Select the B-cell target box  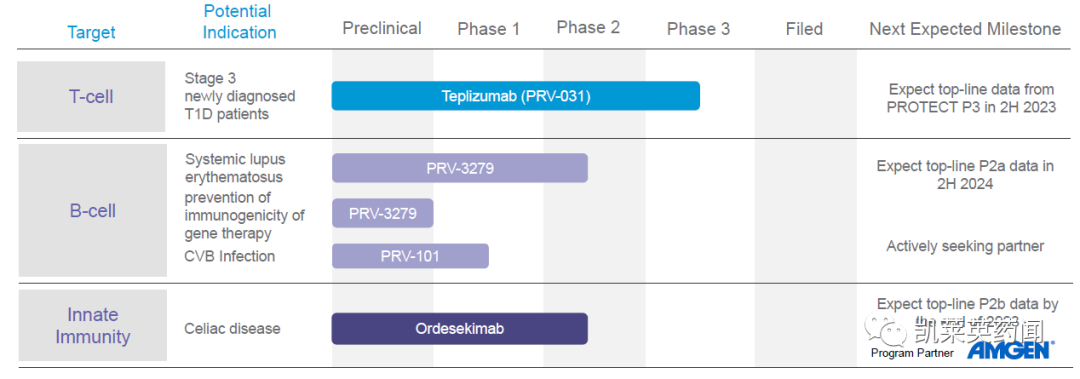point(92,210)
